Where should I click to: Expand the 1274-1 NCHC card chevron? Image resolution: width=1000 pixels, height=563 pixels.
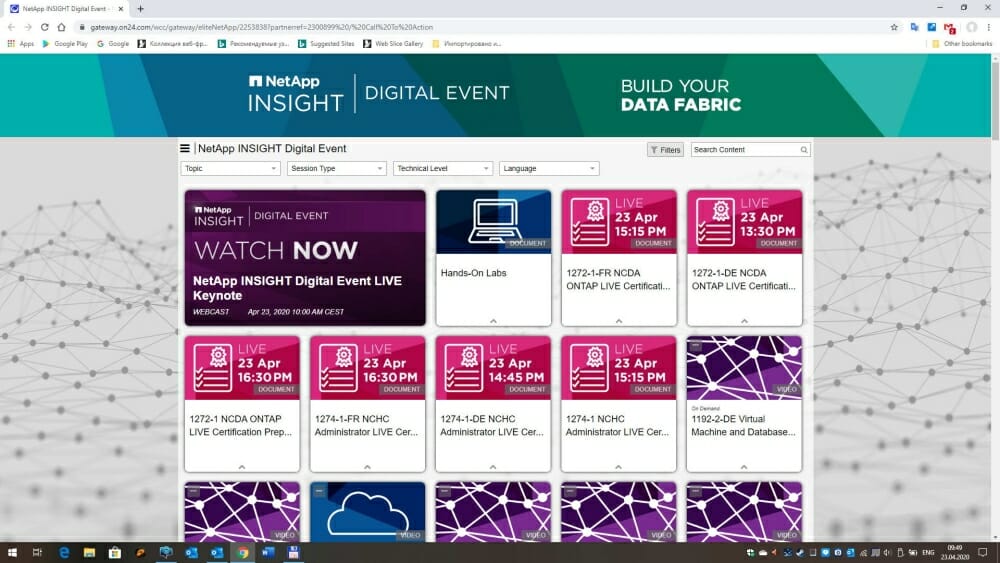(x=618, y=467)
